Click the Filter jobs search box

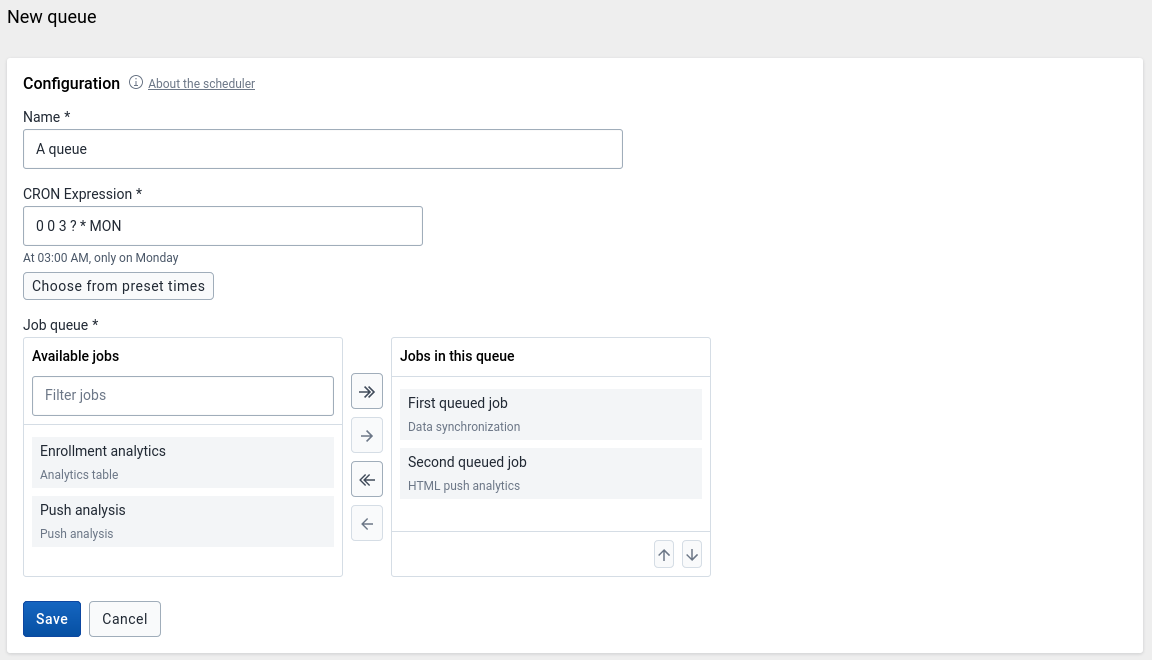point(183,396)
